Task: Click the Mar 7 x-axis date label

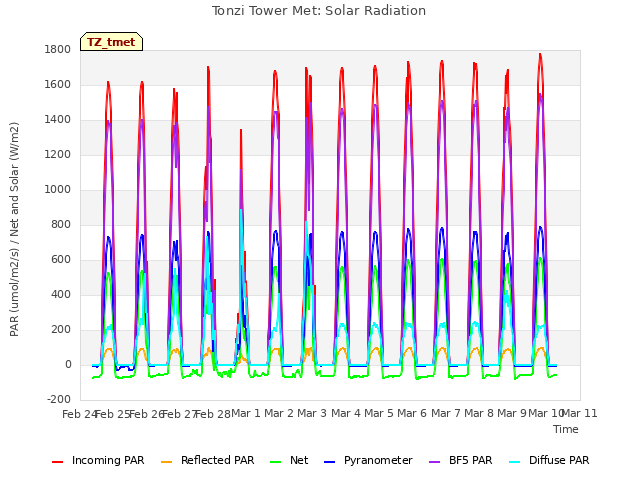Action: click(446, 413)
